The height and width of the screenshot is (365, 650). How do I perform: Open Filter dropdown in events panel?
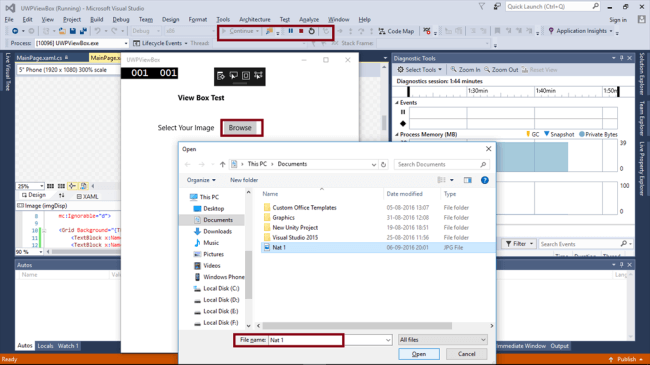[x=519, y=244]
